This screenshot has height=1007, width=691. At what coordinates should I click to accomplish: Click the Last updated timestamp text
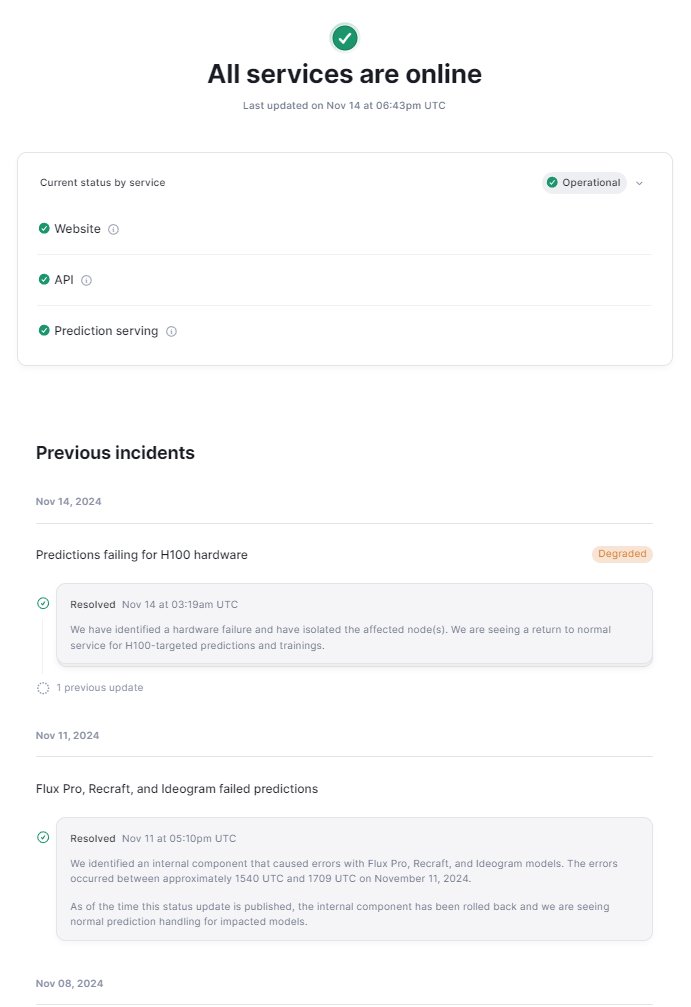point(344,105)
